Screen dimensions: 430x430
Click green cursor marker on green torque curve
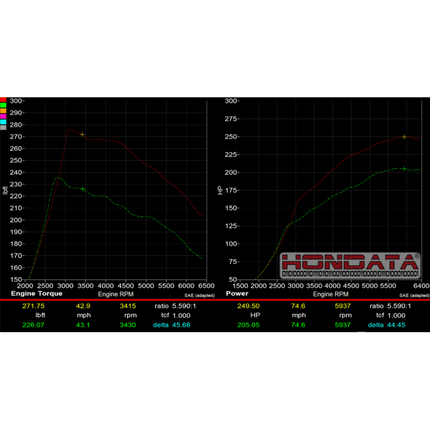(x=83, y=189)
